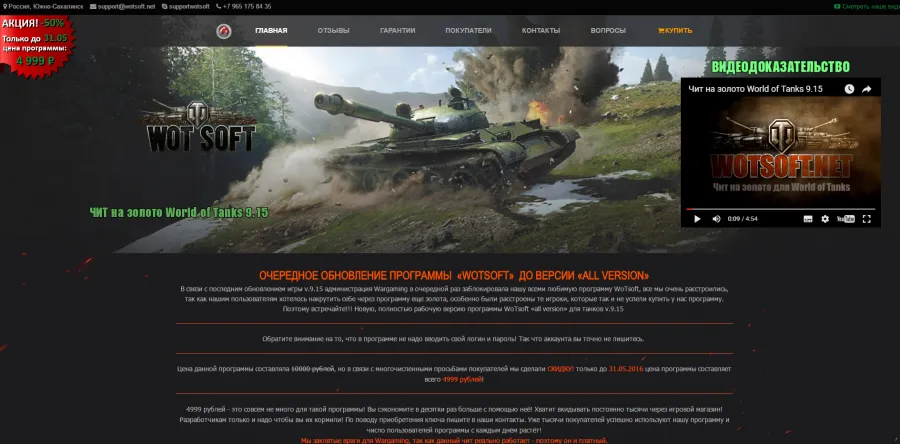Click the support@wotsoft.net email link
Screen dimensions: 900x444
[x=123, y=6]
